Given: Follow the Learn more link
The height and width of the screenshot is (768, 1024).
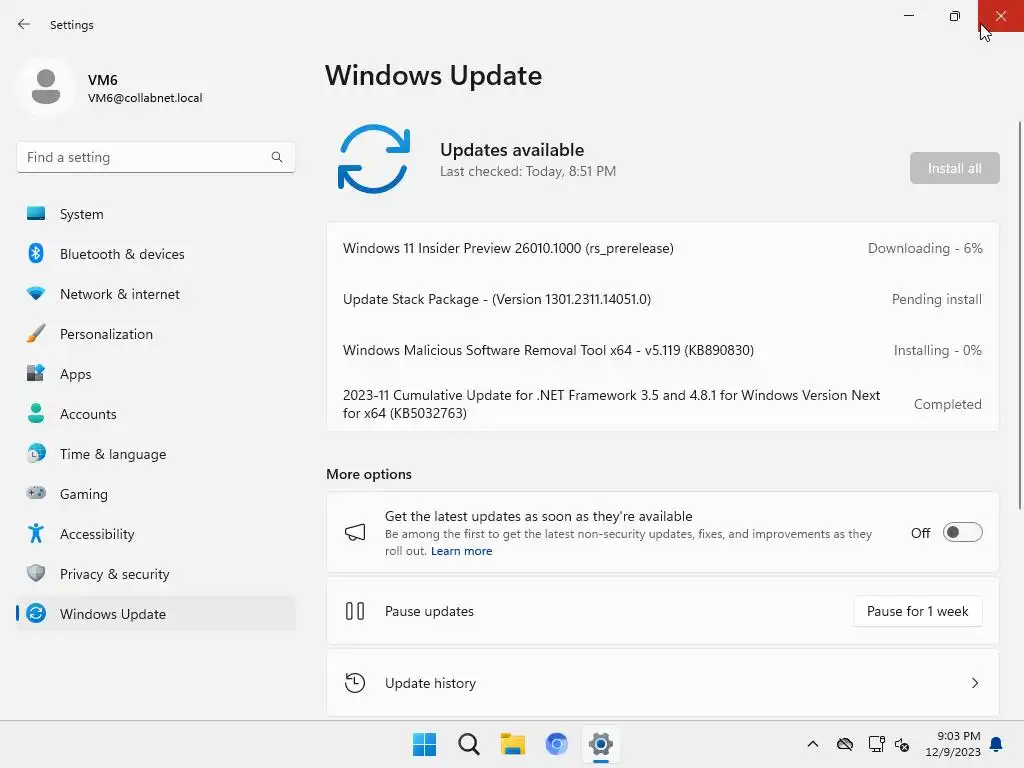Looking at the screenshot, I should [461, 551].
